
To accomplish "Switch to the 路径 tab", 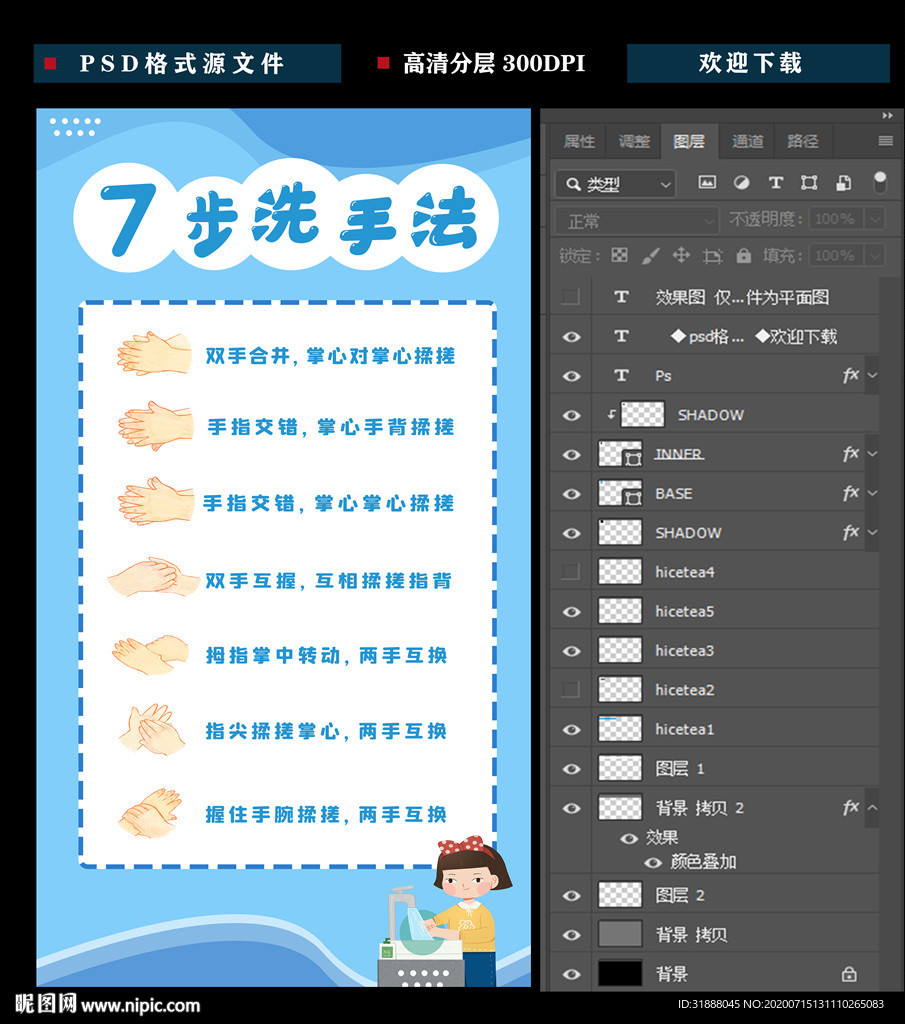I will [802, 141].
